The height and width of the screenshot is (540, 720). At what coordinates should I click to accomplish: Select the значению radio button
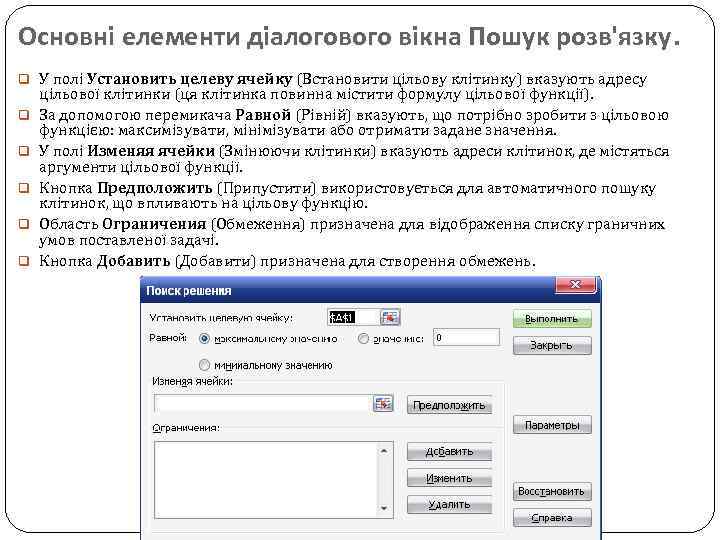pos(363,339)
